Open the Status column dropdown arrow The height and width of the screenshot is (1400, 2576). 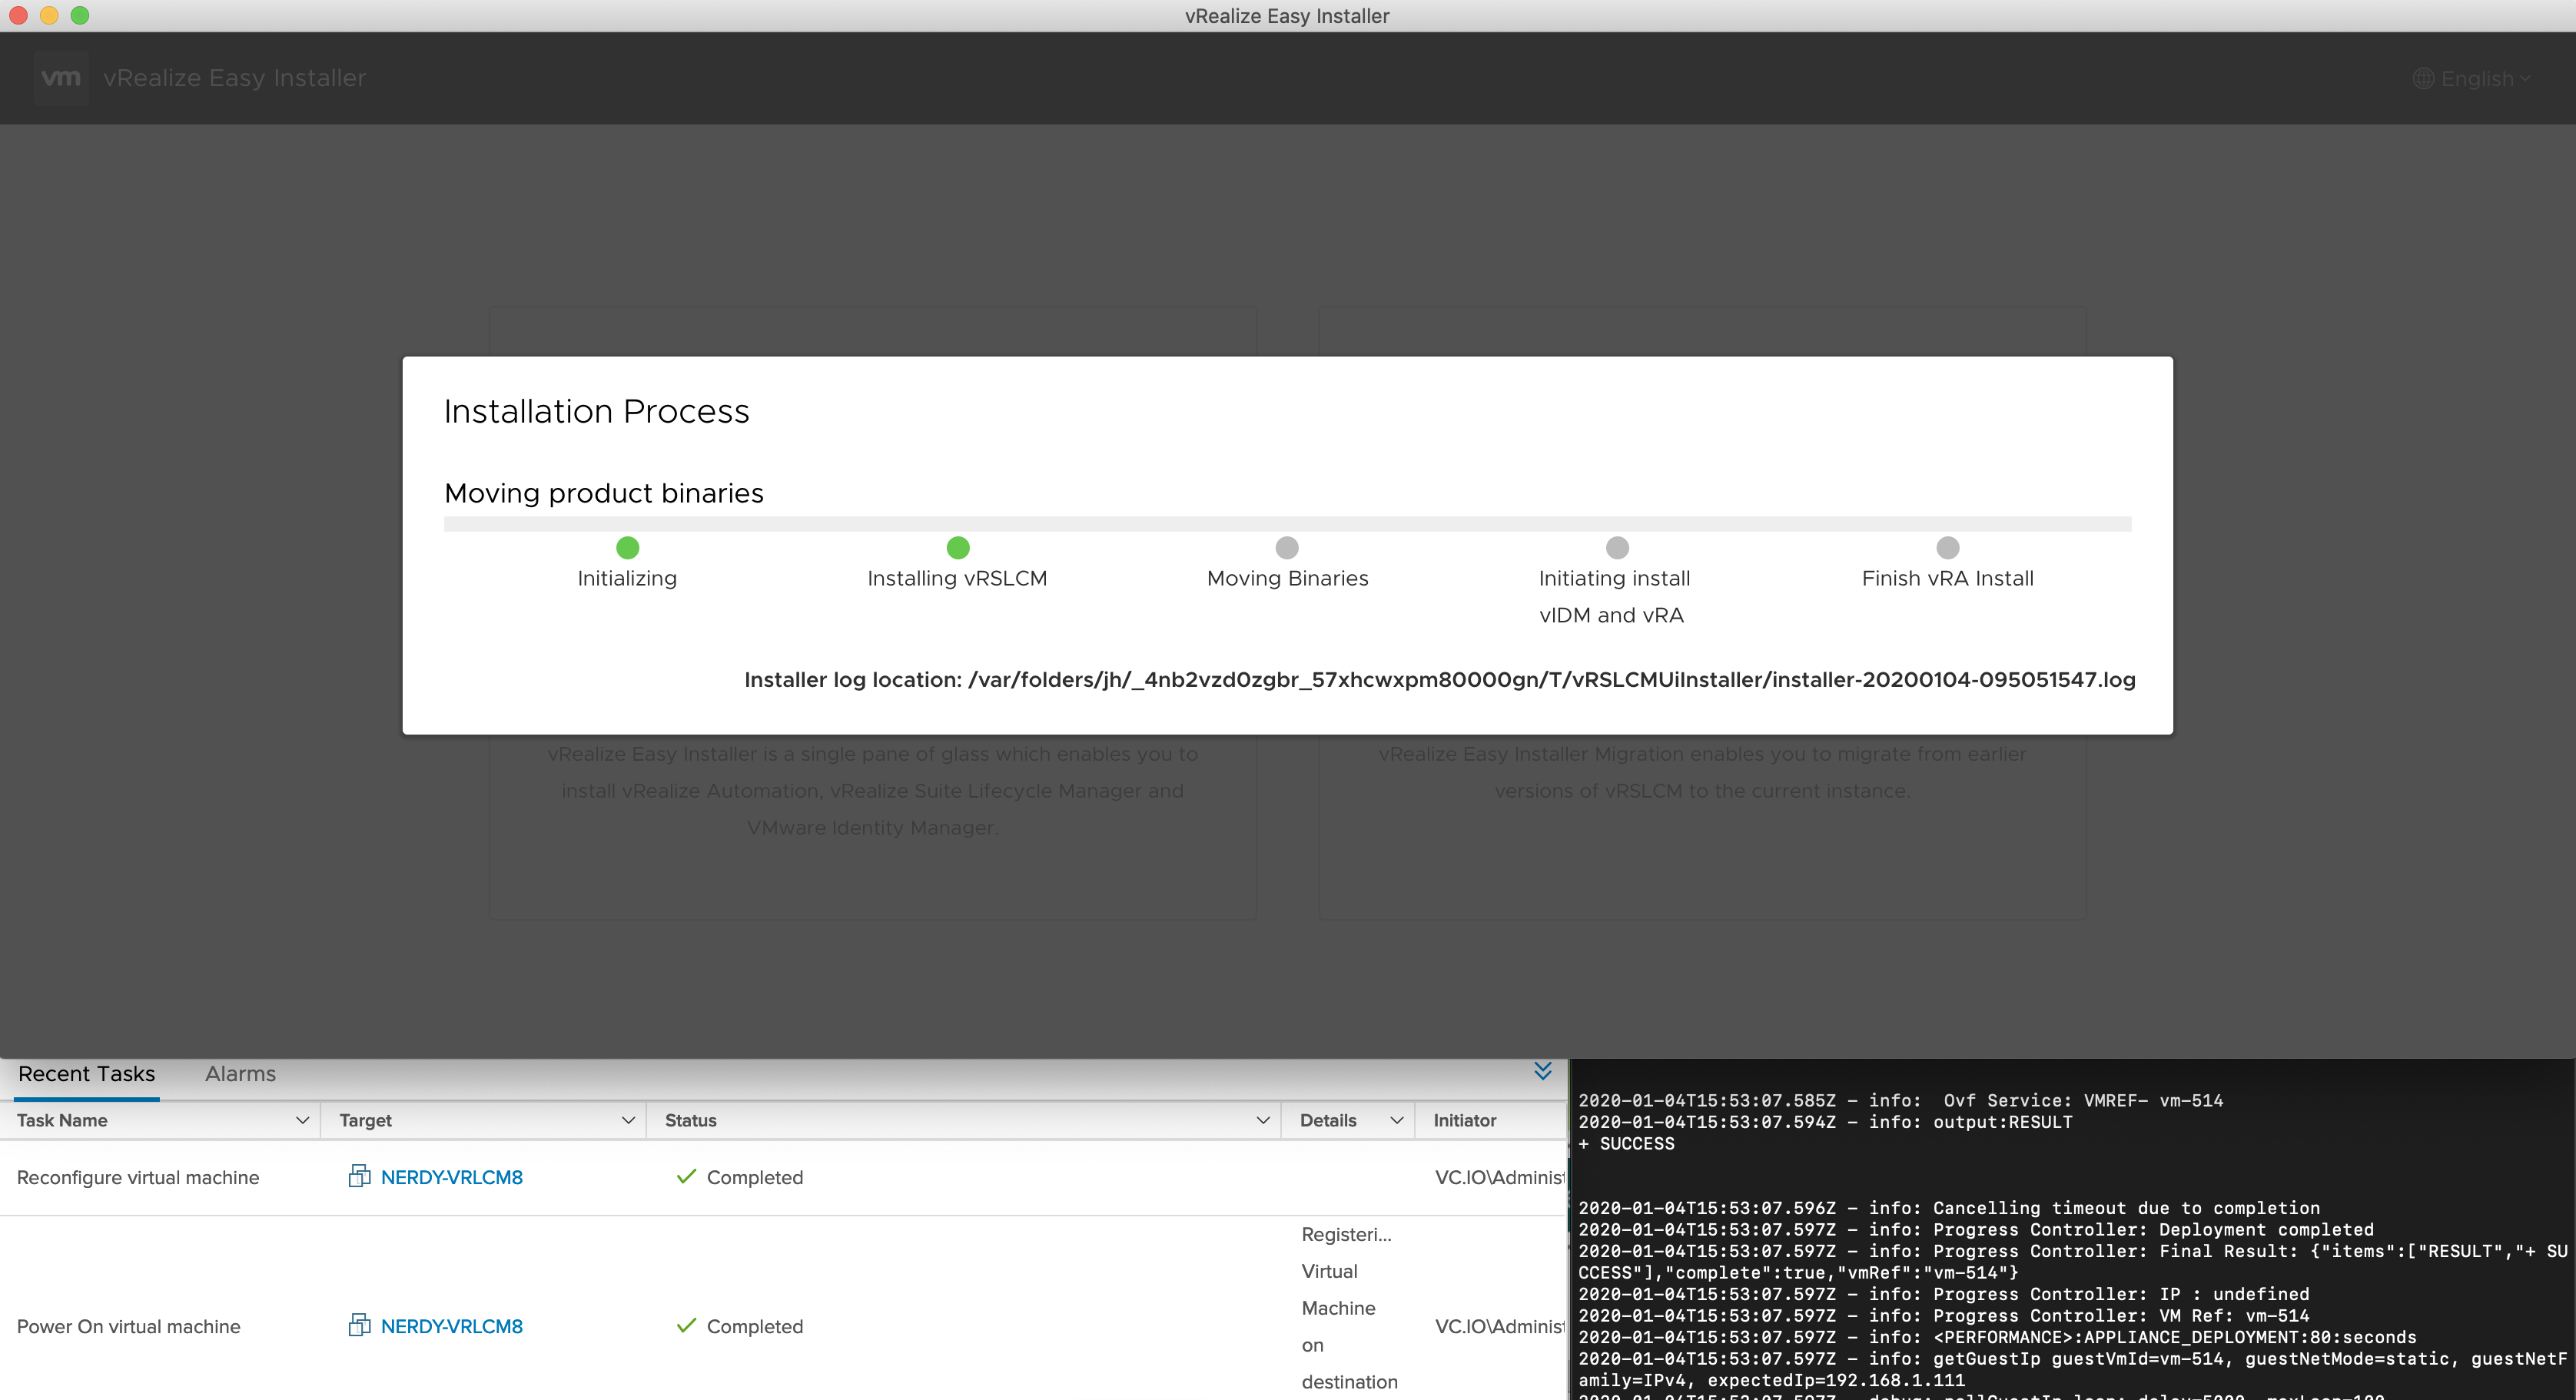(x=1262, y=1120)
